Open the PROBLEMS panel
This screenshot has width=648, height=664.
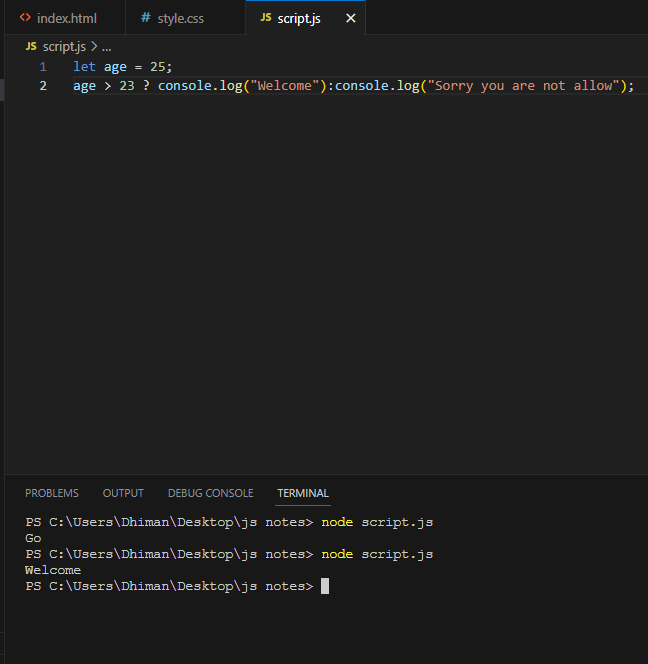(x=52, y=493)
